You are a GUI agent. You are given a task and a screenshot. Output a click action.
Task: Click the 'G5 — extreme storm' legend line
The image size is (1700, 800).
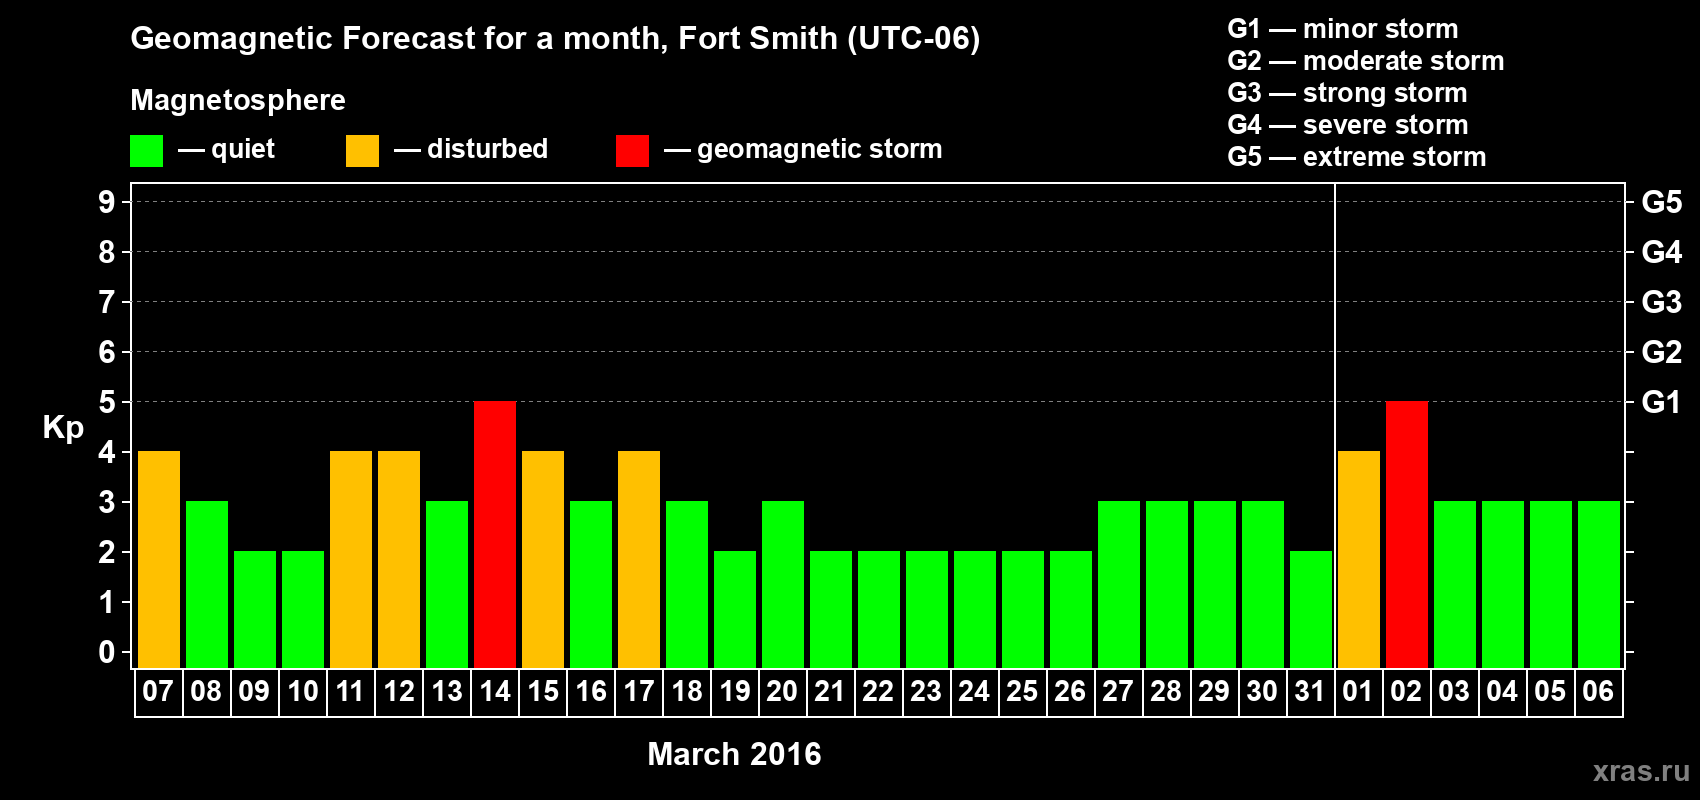pyautogui.click(x=1357, y=157)
